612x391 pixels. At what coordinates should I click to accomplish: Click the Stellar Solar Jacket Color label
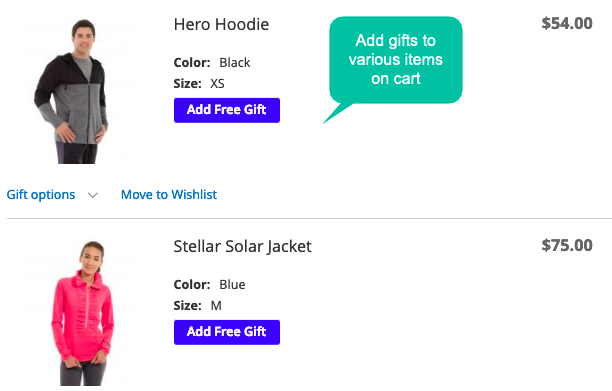tap(192, 284)
